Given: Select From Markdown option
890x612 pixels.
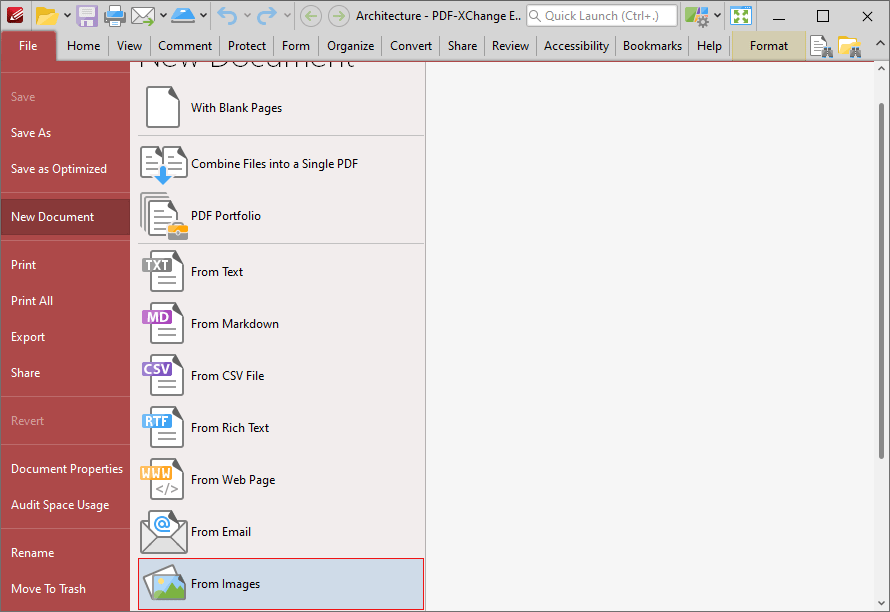Looking at the screenshot, I should [234, 323].
